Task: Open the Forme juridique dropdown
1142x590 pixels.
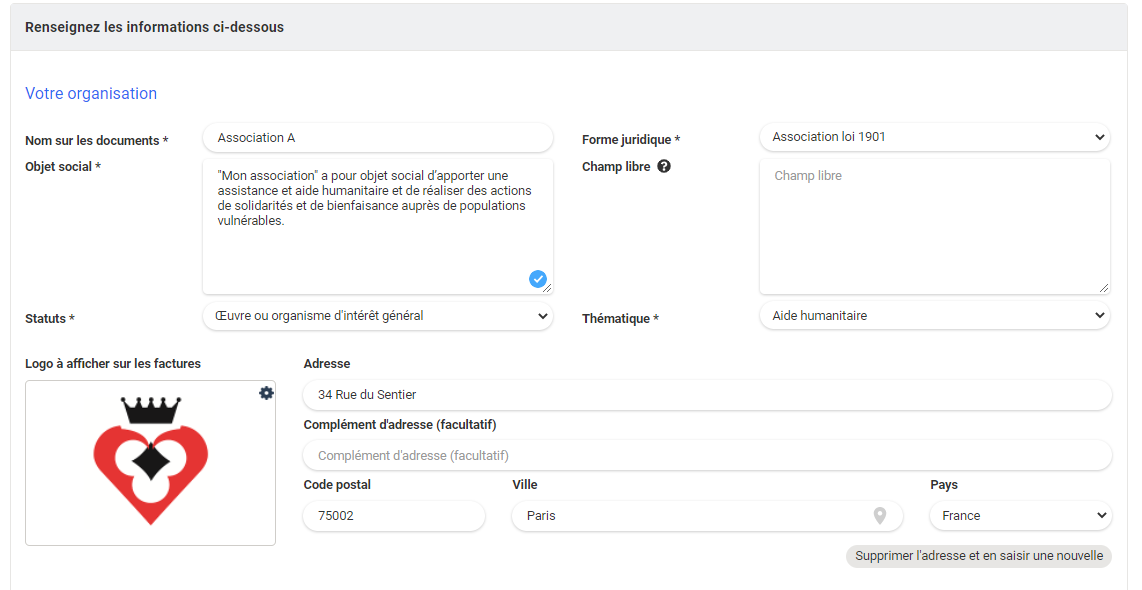Action: pyautogui.click(x=934, y=137)
